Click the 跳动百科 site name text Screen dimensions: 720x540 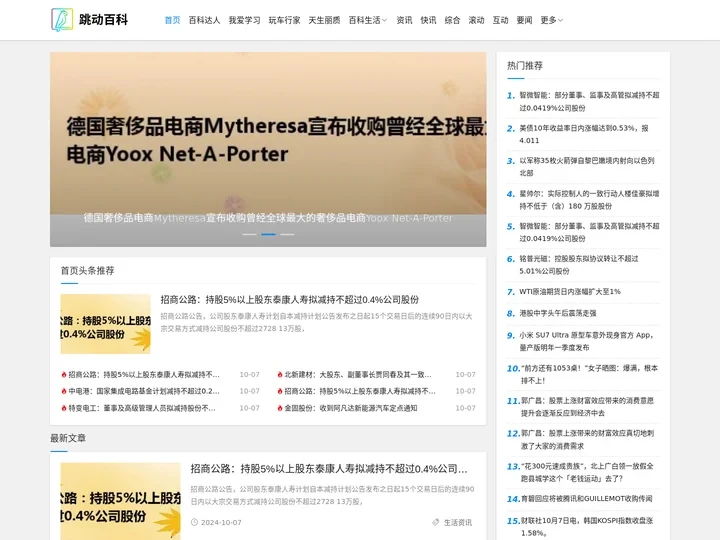point(103,20)
